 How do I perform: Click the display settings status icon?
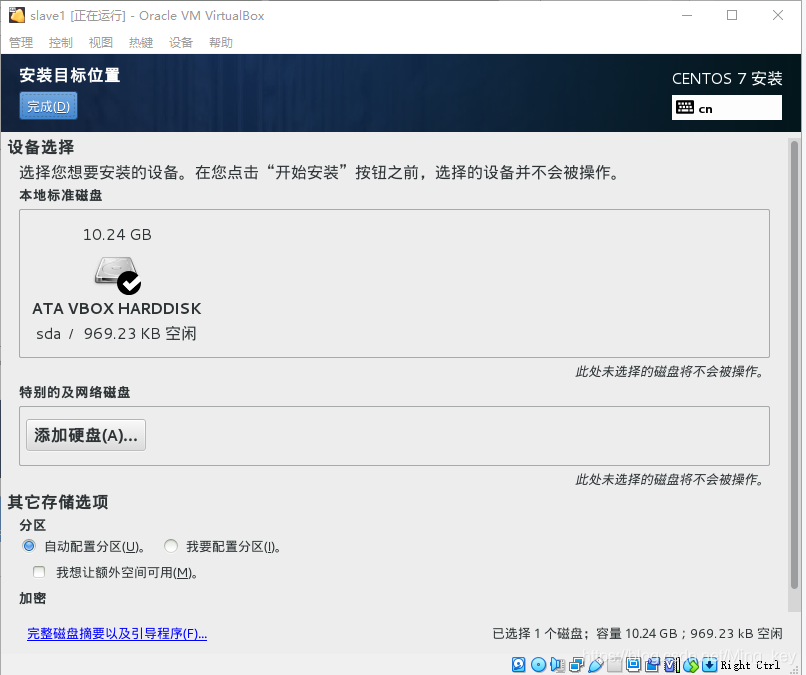[633, 665]
